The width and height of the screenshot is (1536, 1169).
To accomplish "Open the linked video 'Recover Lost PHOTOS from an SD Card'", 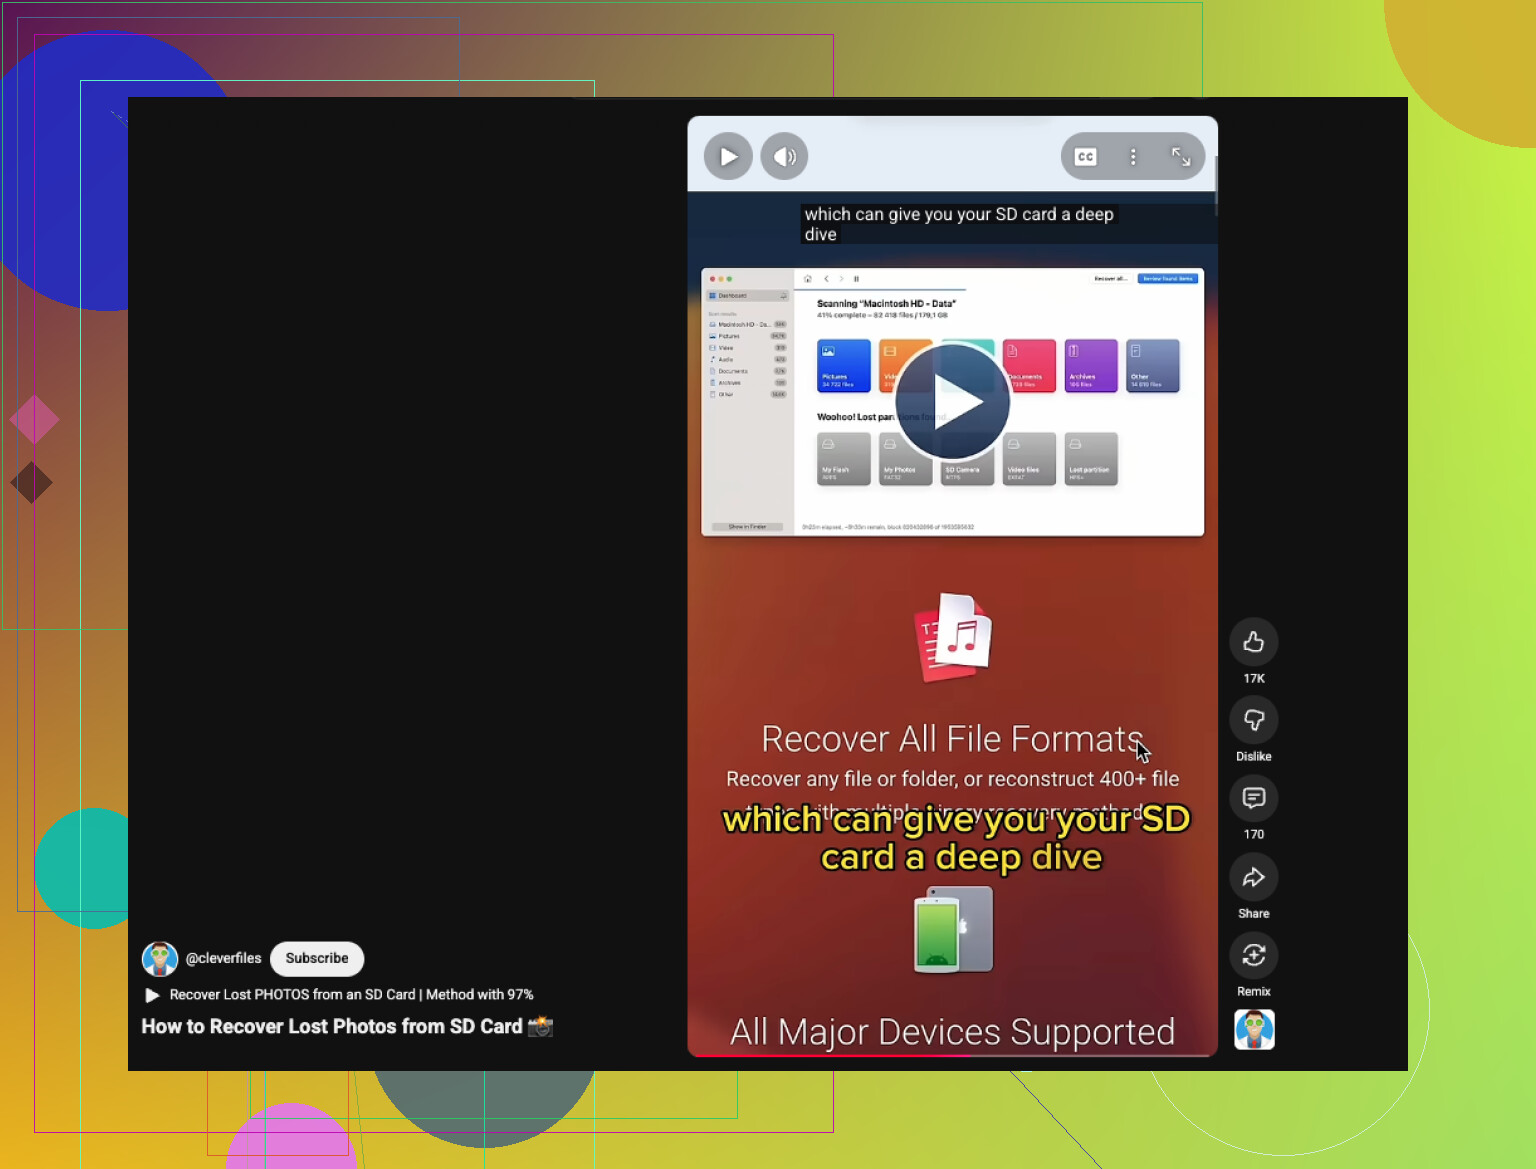I will [x=340, y=995].
